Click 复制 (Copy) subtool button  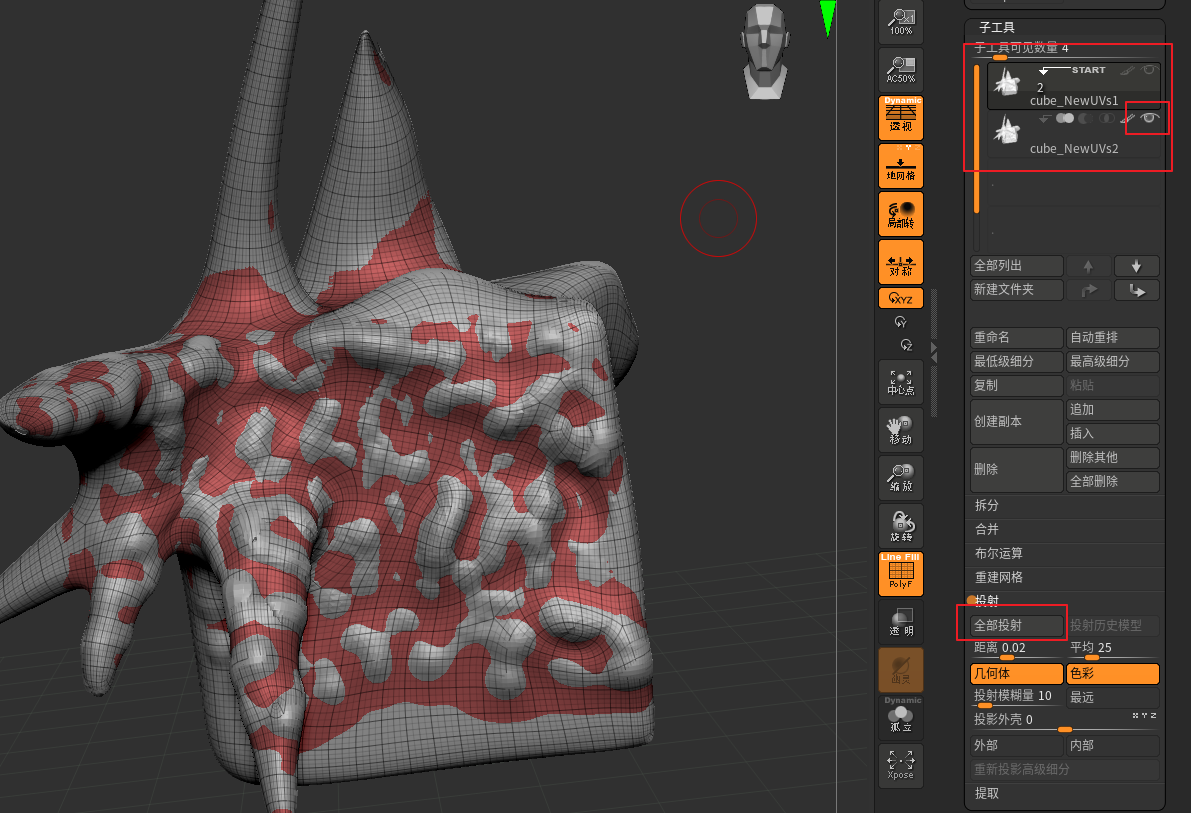pyautogui.click(x=1017, y=385)
